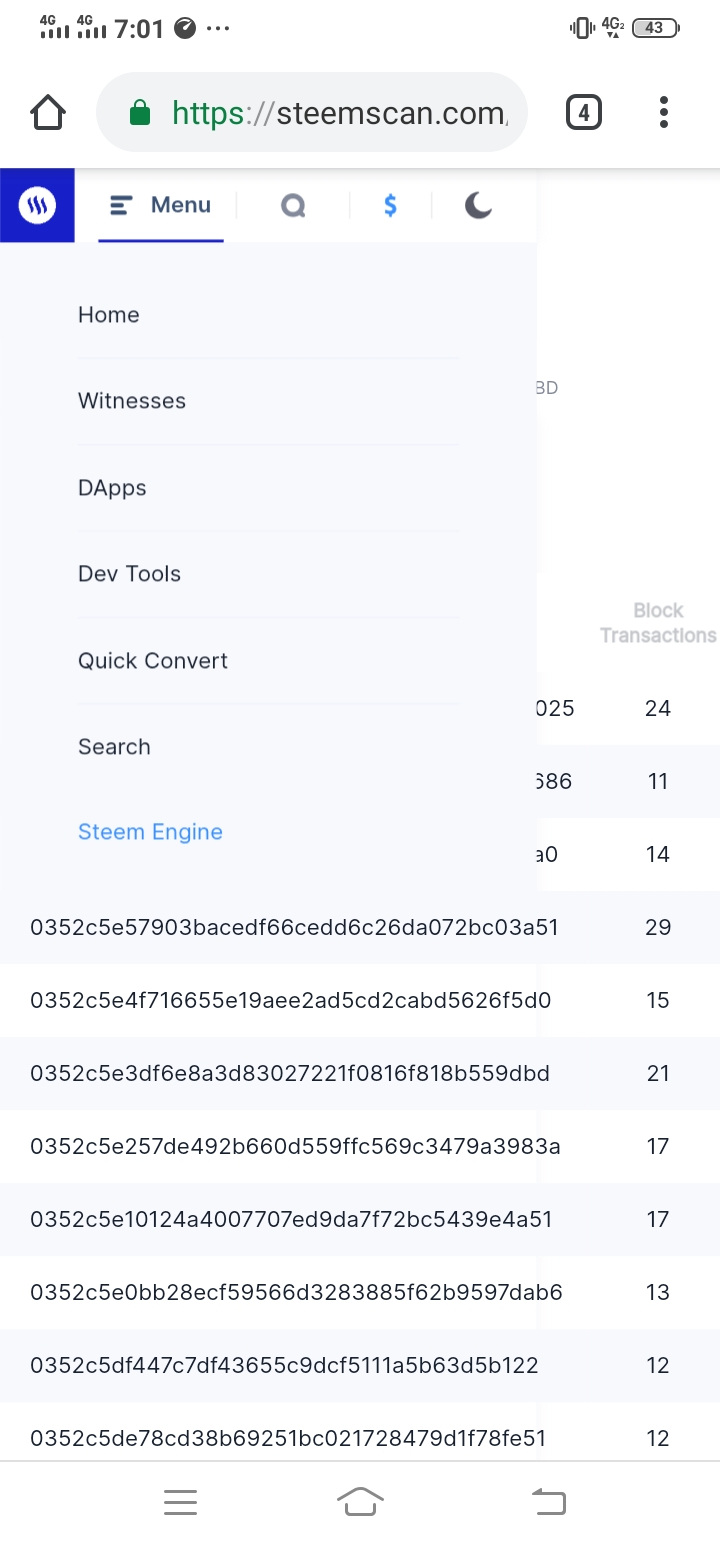Choose Dev Tools from the menu
The height and width of the screenshot is (1544, 720).
pos(130,574)
